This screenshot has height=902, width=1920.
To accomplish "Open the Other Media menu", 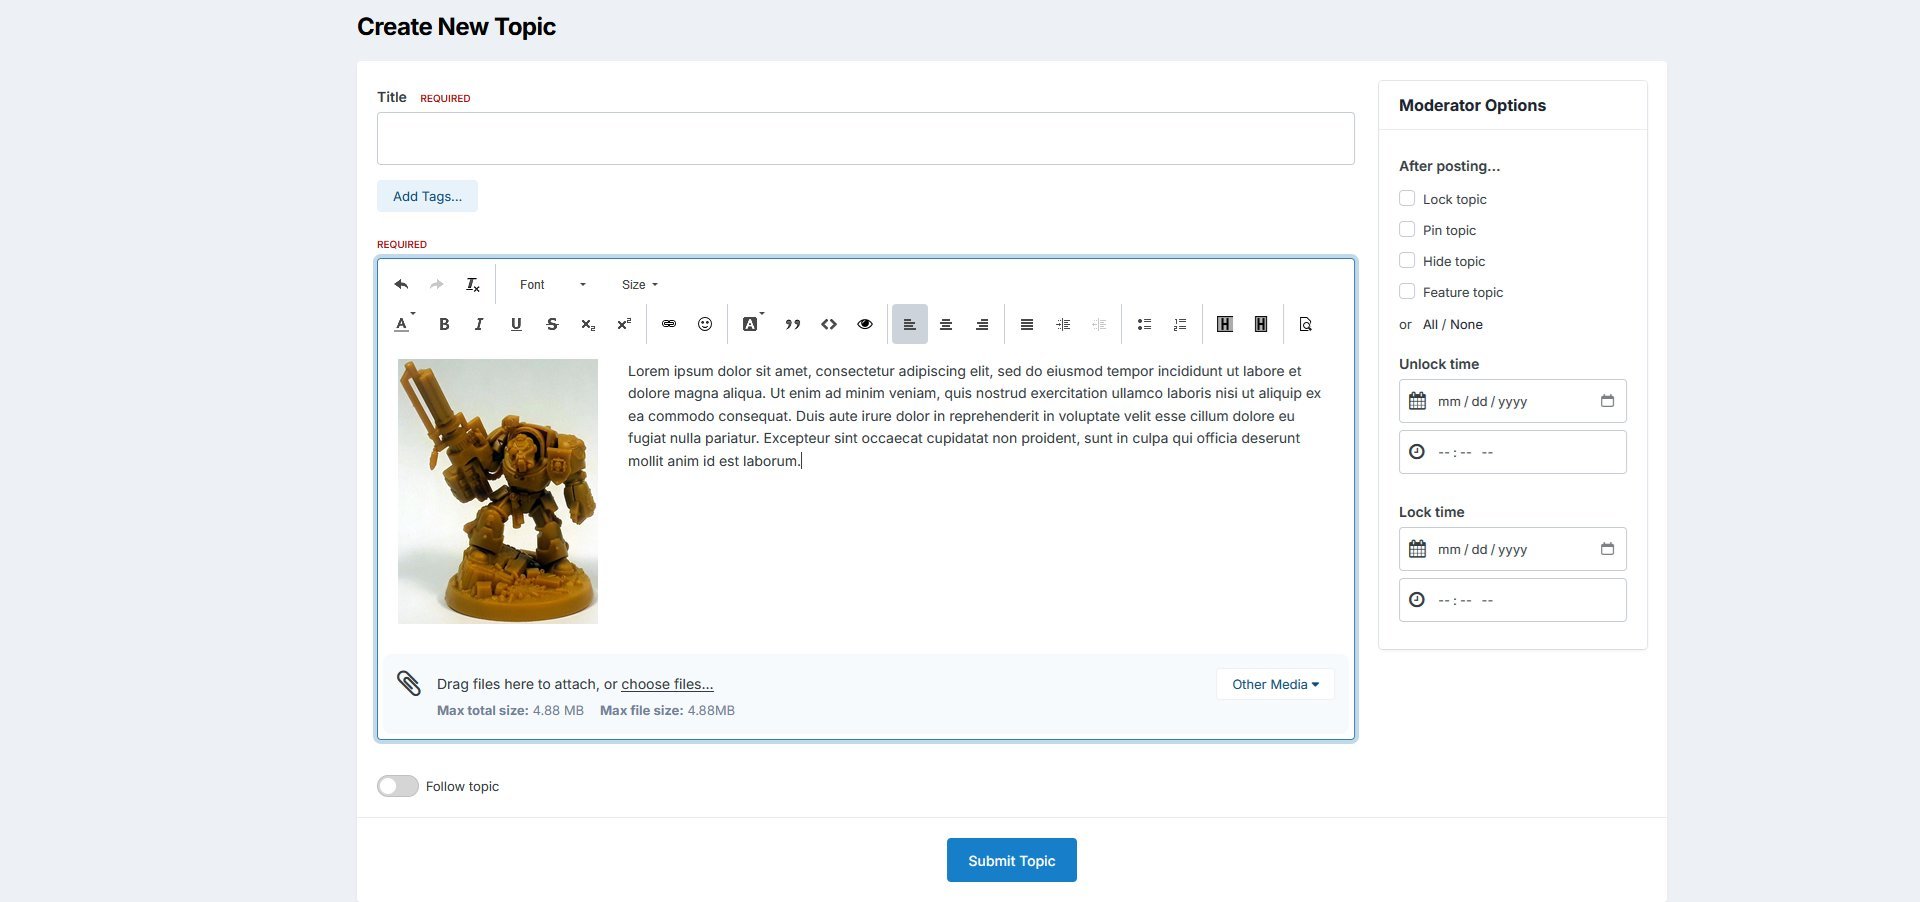I will click(x=1275, y=684).
